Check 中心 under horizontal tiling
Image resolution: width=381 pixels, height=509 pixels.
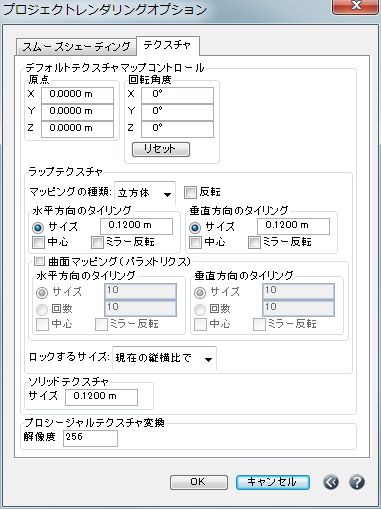coord(38,242)
